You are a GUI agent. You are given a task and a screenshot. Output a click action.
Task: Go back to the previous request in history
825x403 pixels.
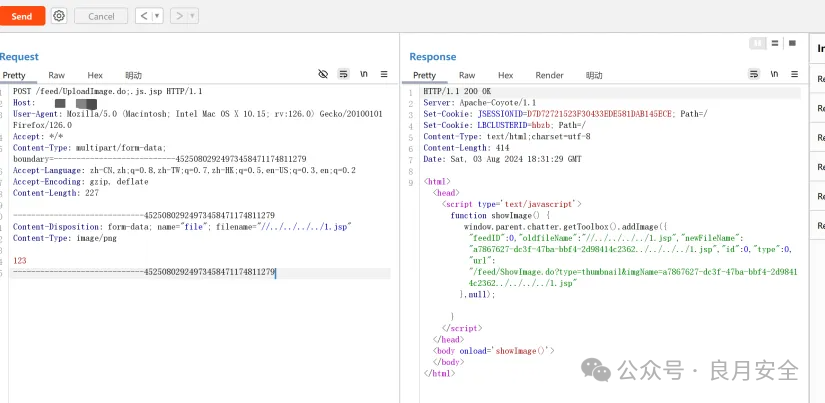click(x=144, y=16)
